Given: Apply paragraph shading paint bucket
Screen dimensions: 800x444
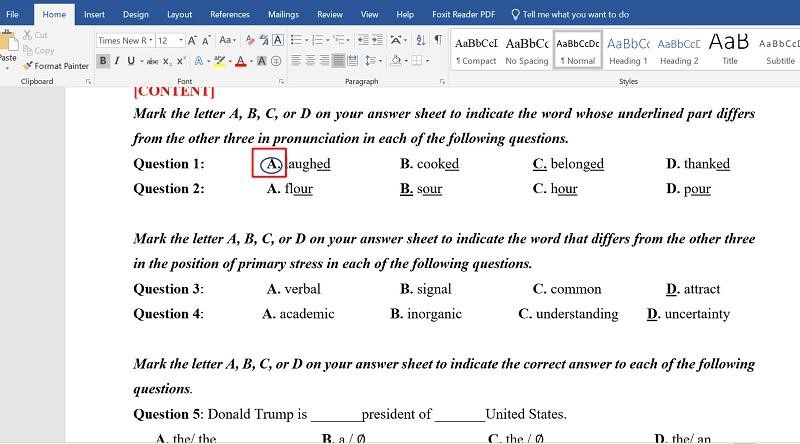Looking at the screenshot, I should 396,61.
